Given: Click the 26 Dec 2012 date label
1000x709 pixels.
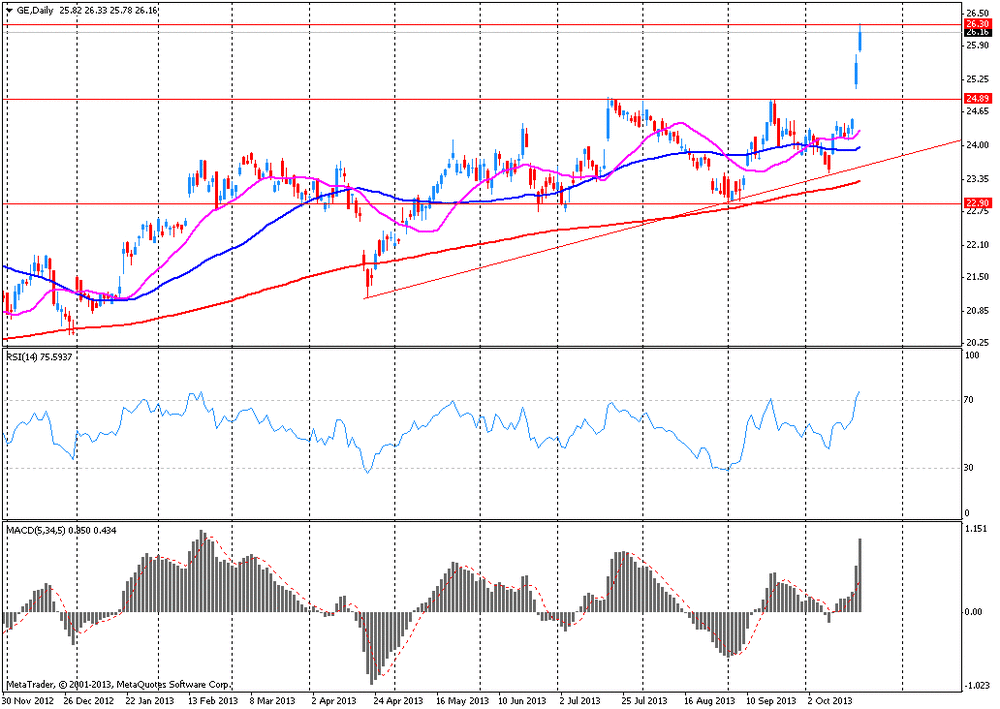Looking at the screenshot, I should click(x=87, y=701).
